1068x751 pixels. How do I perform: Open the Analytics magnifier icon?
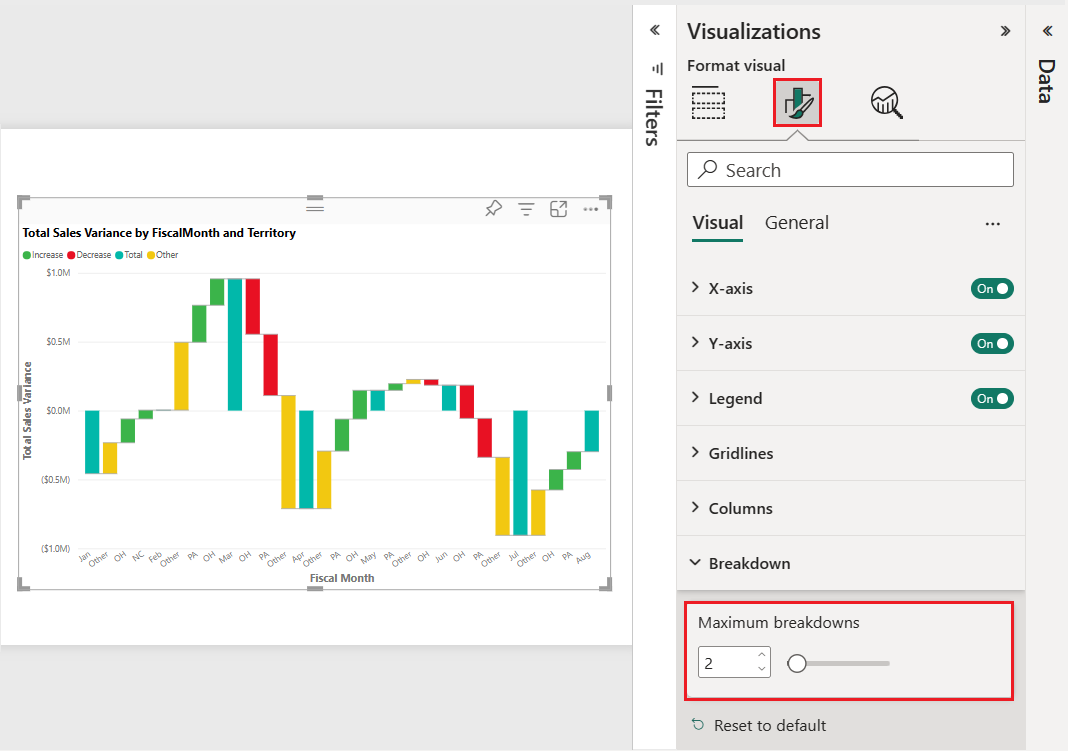click(887, 103)
